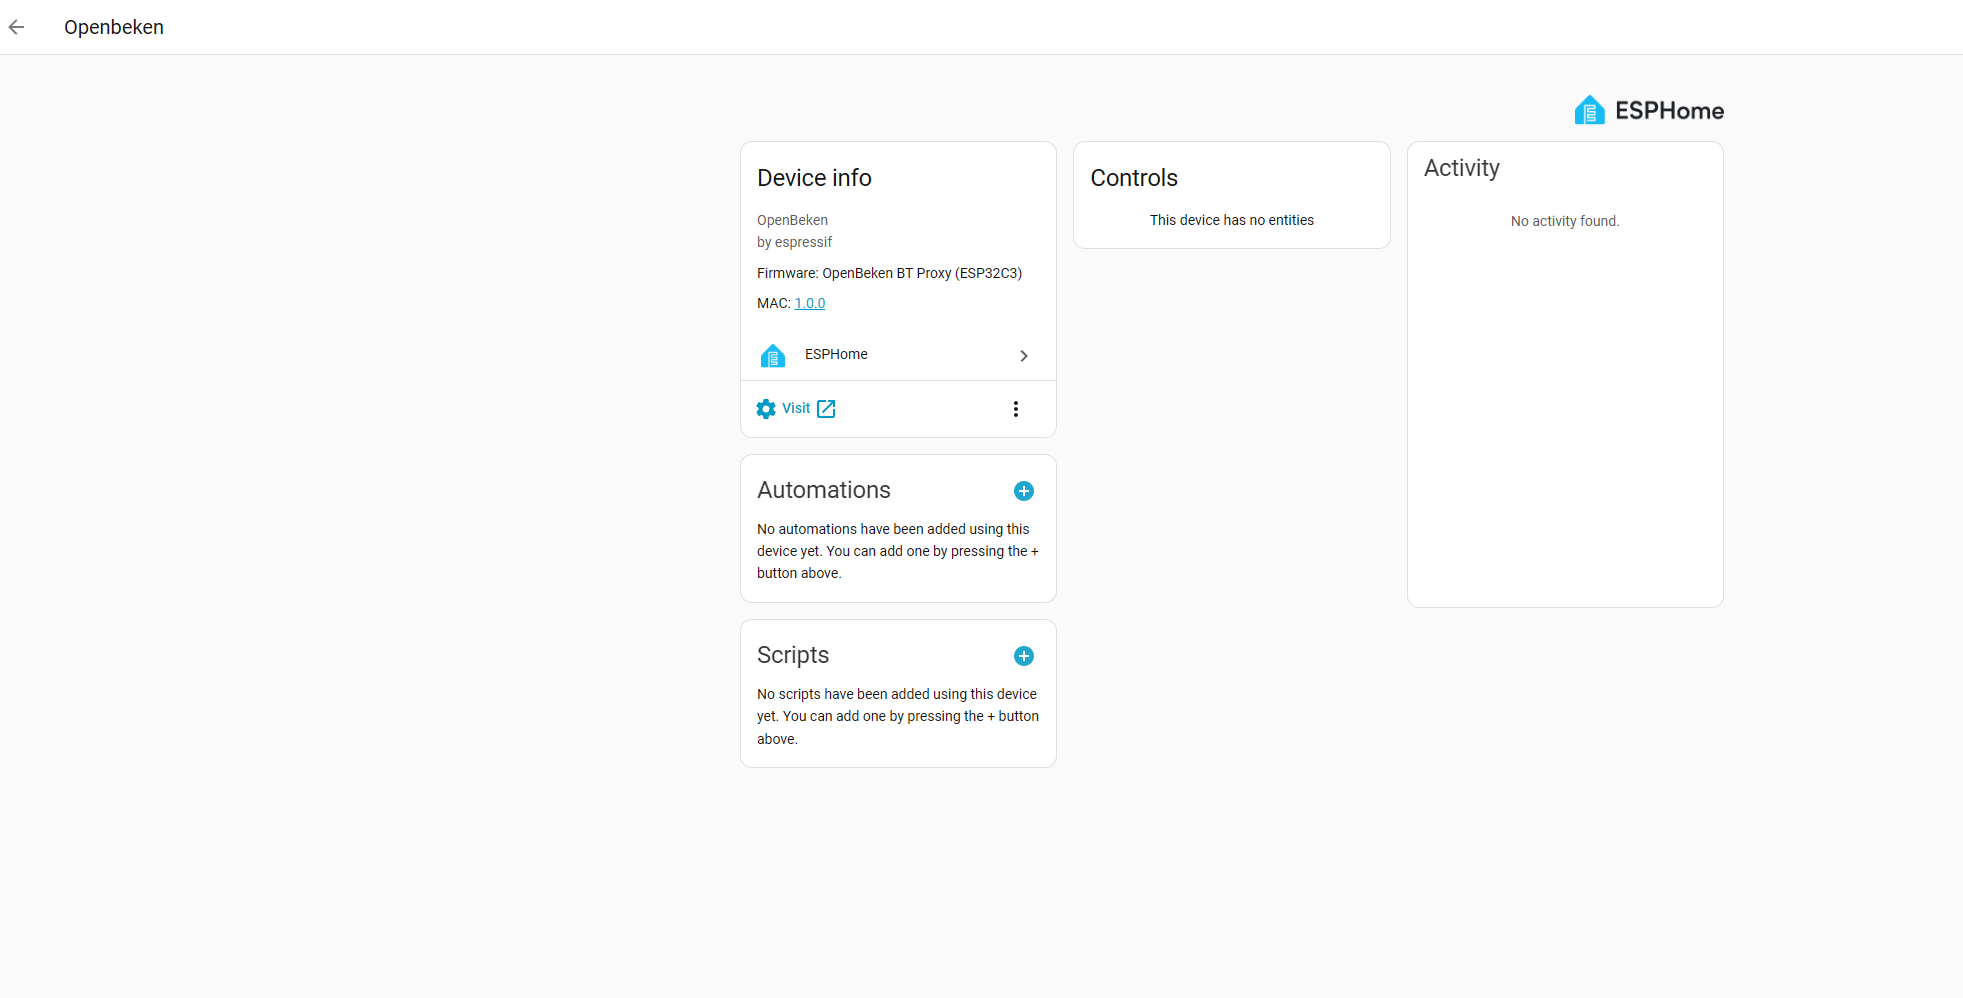Screen dimensions: 1963x998
Task: Click the back arrow icon
Action: click(x=17, y=27)
